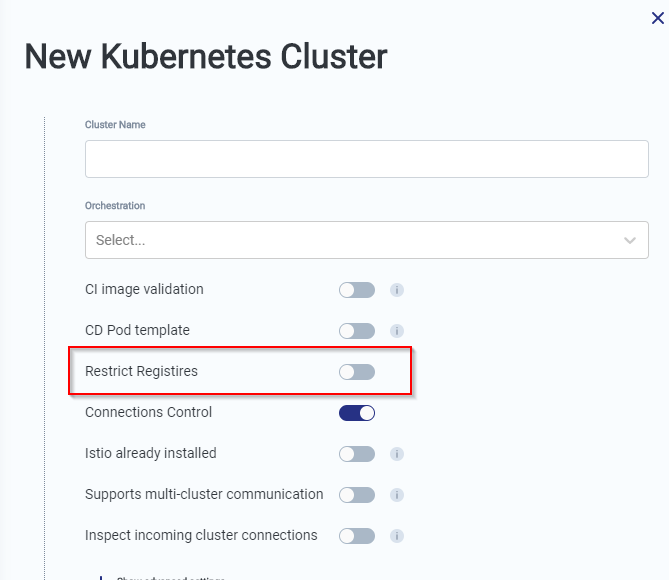Click the New Kubernetes Cluster heading
This screenshot has height=580, width=669.
[206, 56]
